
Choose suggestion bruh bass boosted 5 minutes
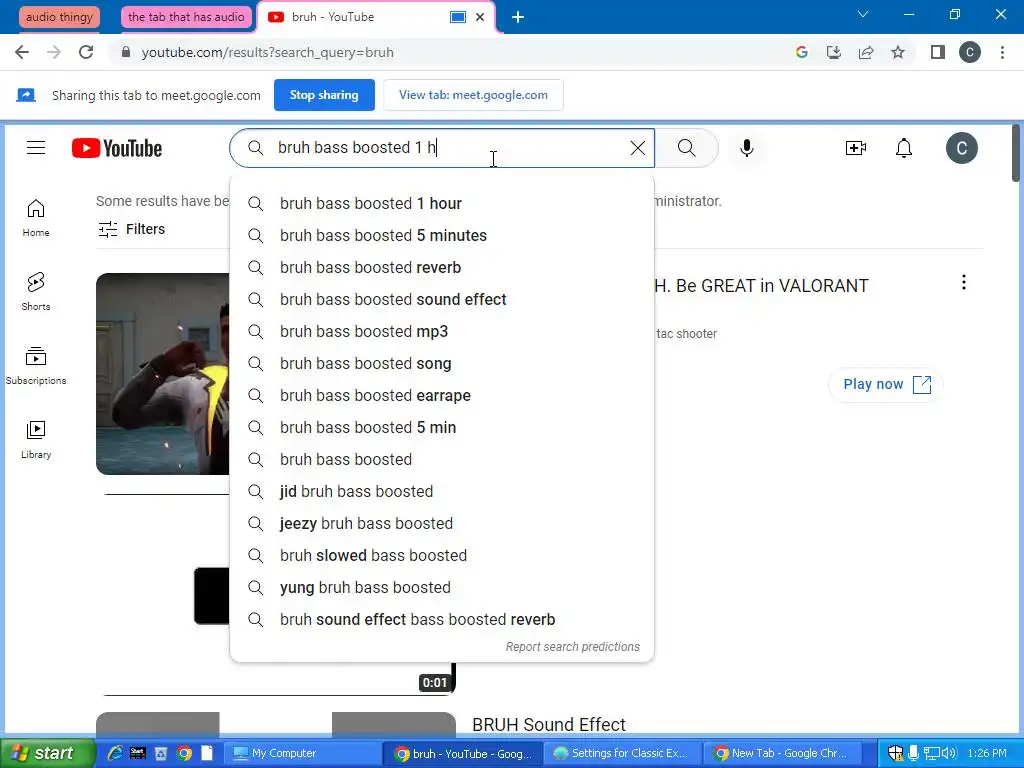[x=442, y=236]
